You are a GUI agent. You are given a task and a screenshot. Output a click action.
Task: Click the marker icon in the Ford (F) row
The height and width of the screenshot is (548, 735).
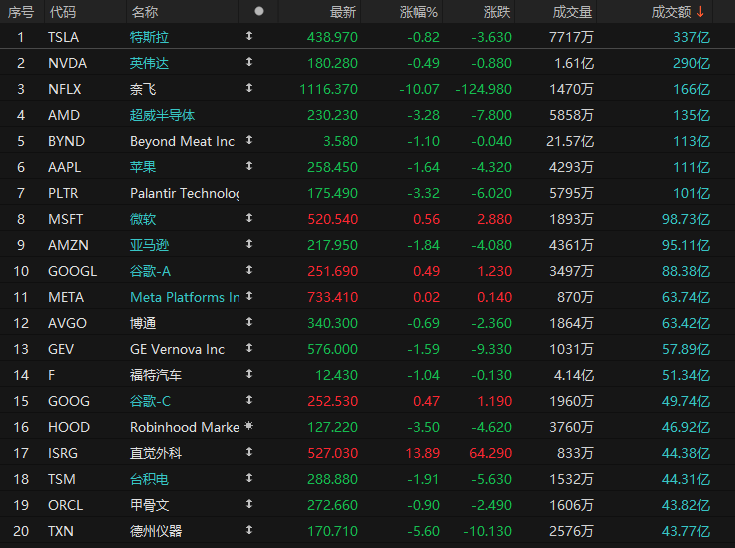[249, 374]
